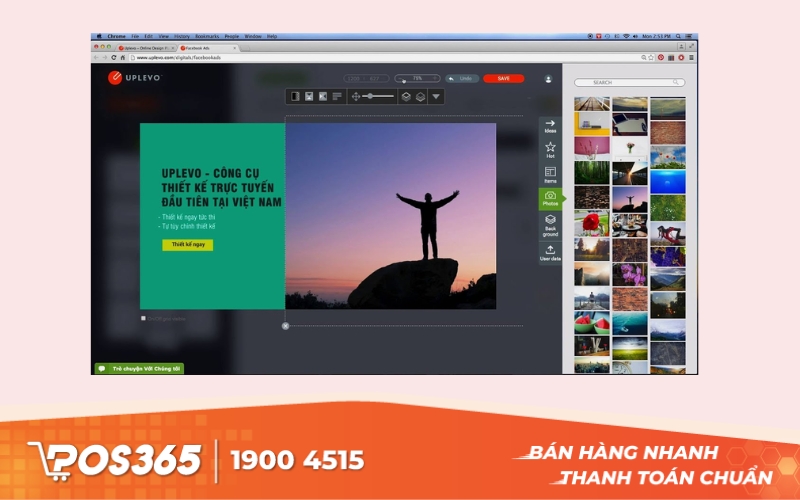
Task: Open the History menu
Action: click(182, 36)
